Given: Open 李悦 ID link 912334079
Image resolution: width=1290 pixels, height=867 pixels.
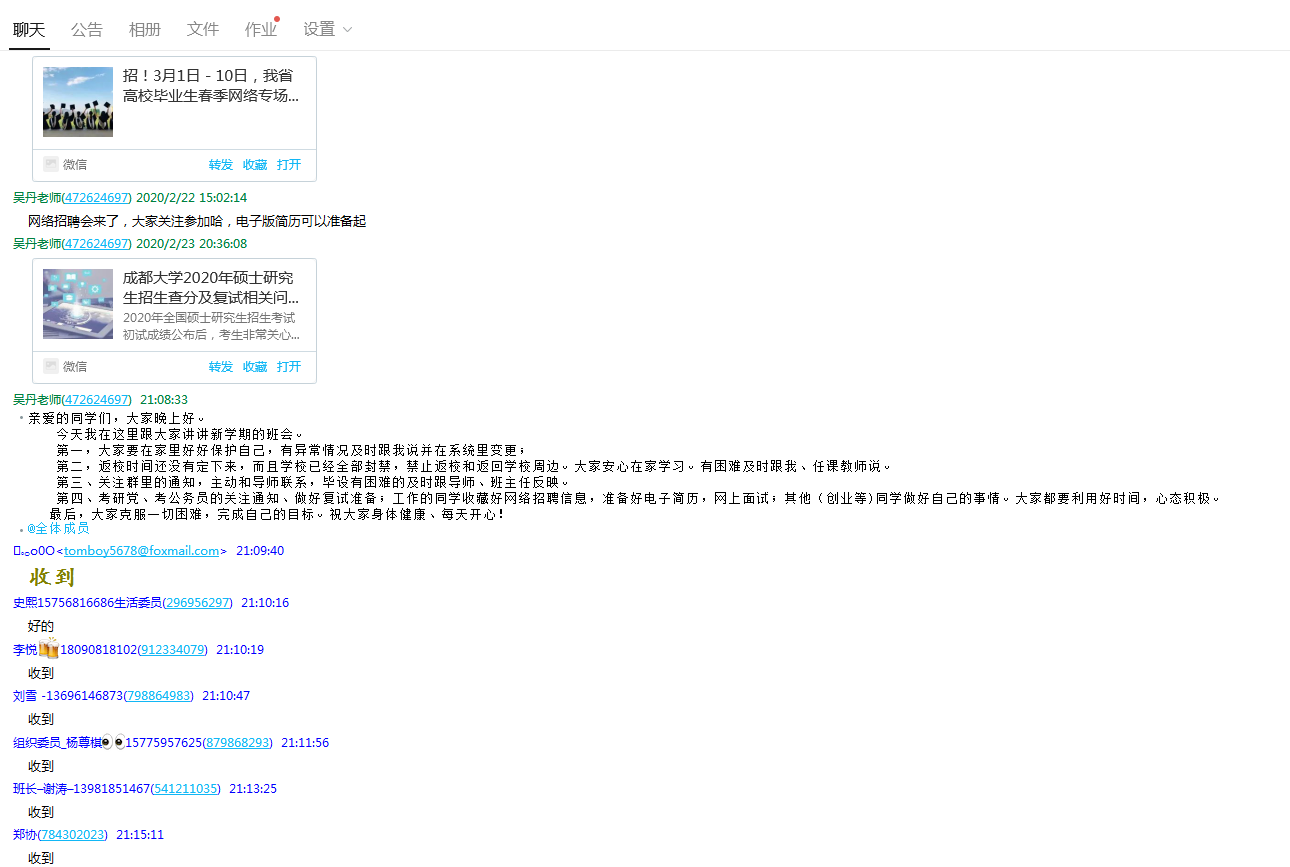Looking at the screenshot, I should 173,650.
